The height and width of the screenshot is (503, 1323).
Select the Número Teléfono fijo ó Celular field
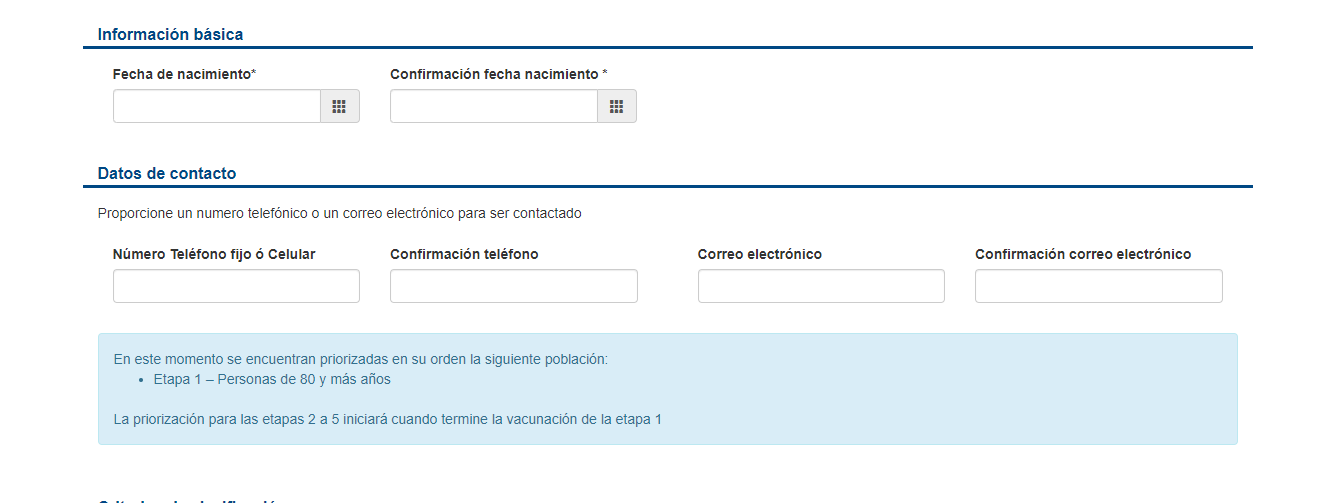pyautogui.click(x=236, y=286)
